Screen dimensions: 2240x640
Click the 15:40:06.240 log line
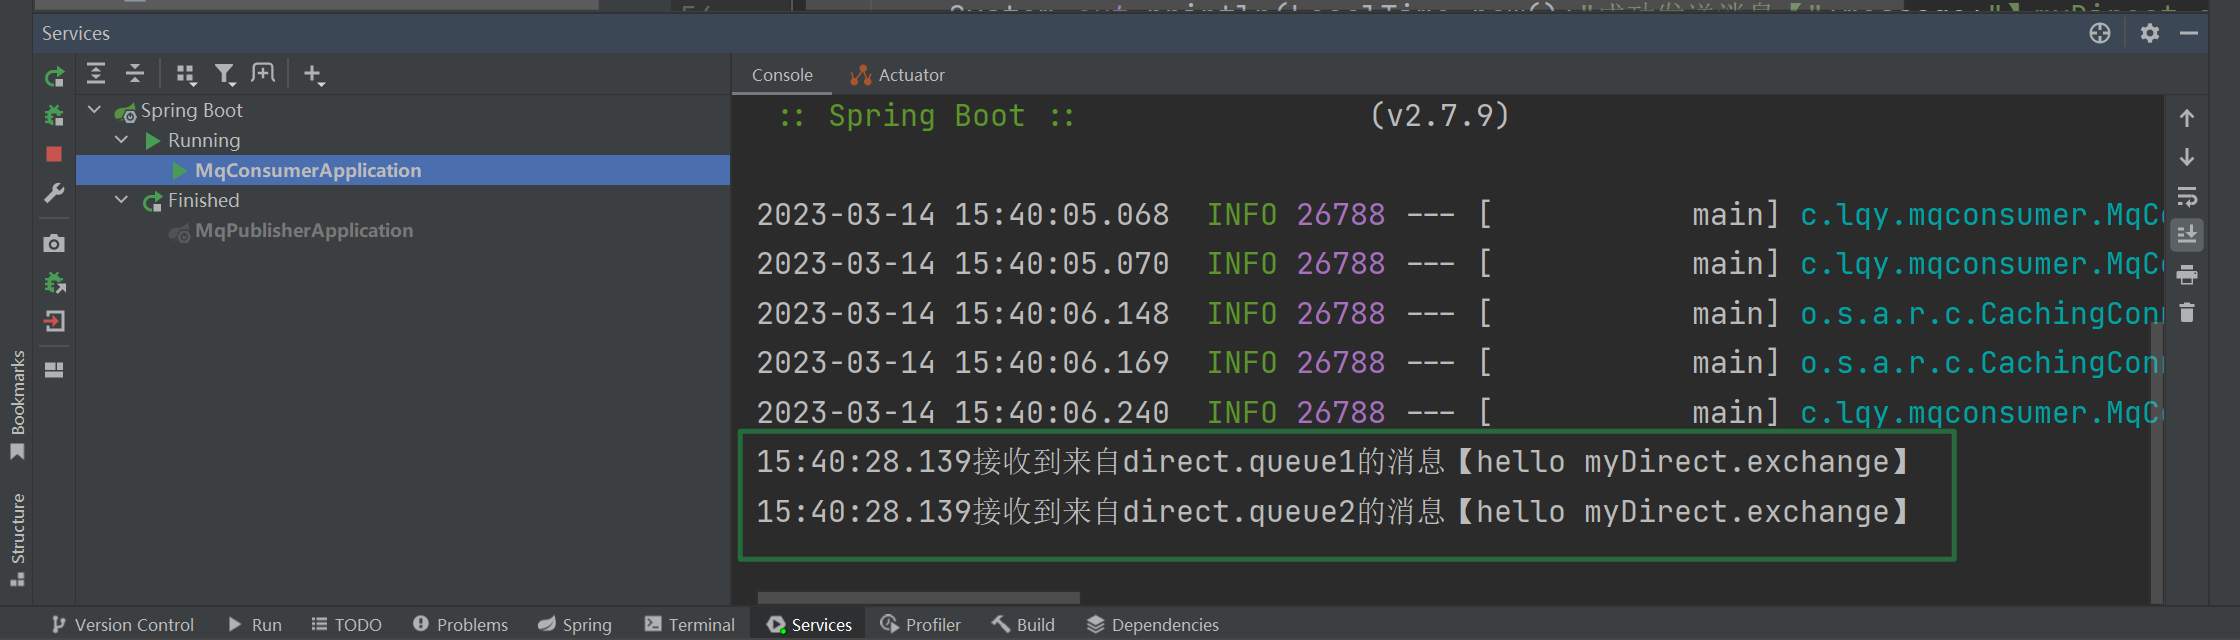pos(1459,412)
